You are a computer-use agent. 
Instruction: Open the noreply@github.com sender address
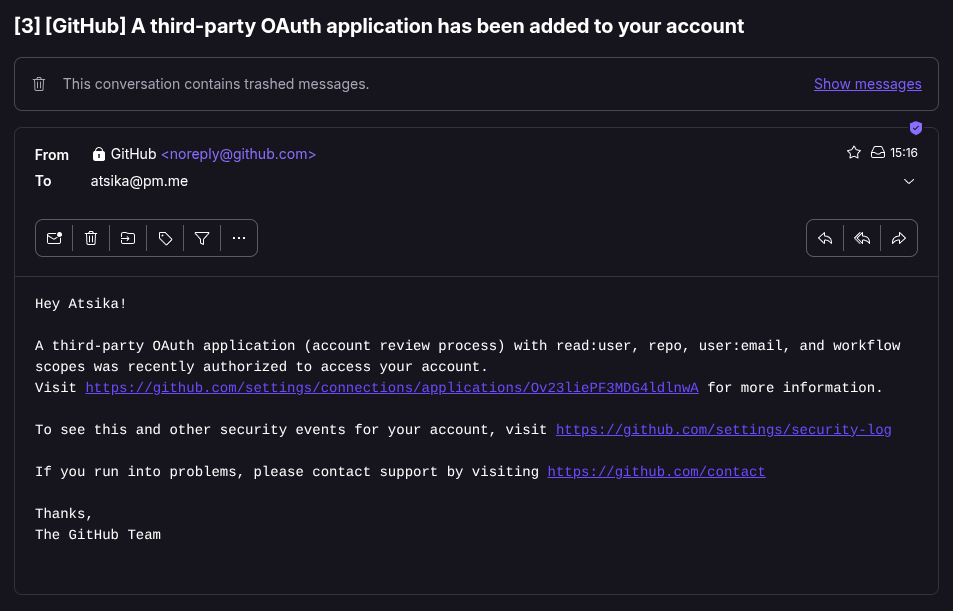click(x=238, y=154)
